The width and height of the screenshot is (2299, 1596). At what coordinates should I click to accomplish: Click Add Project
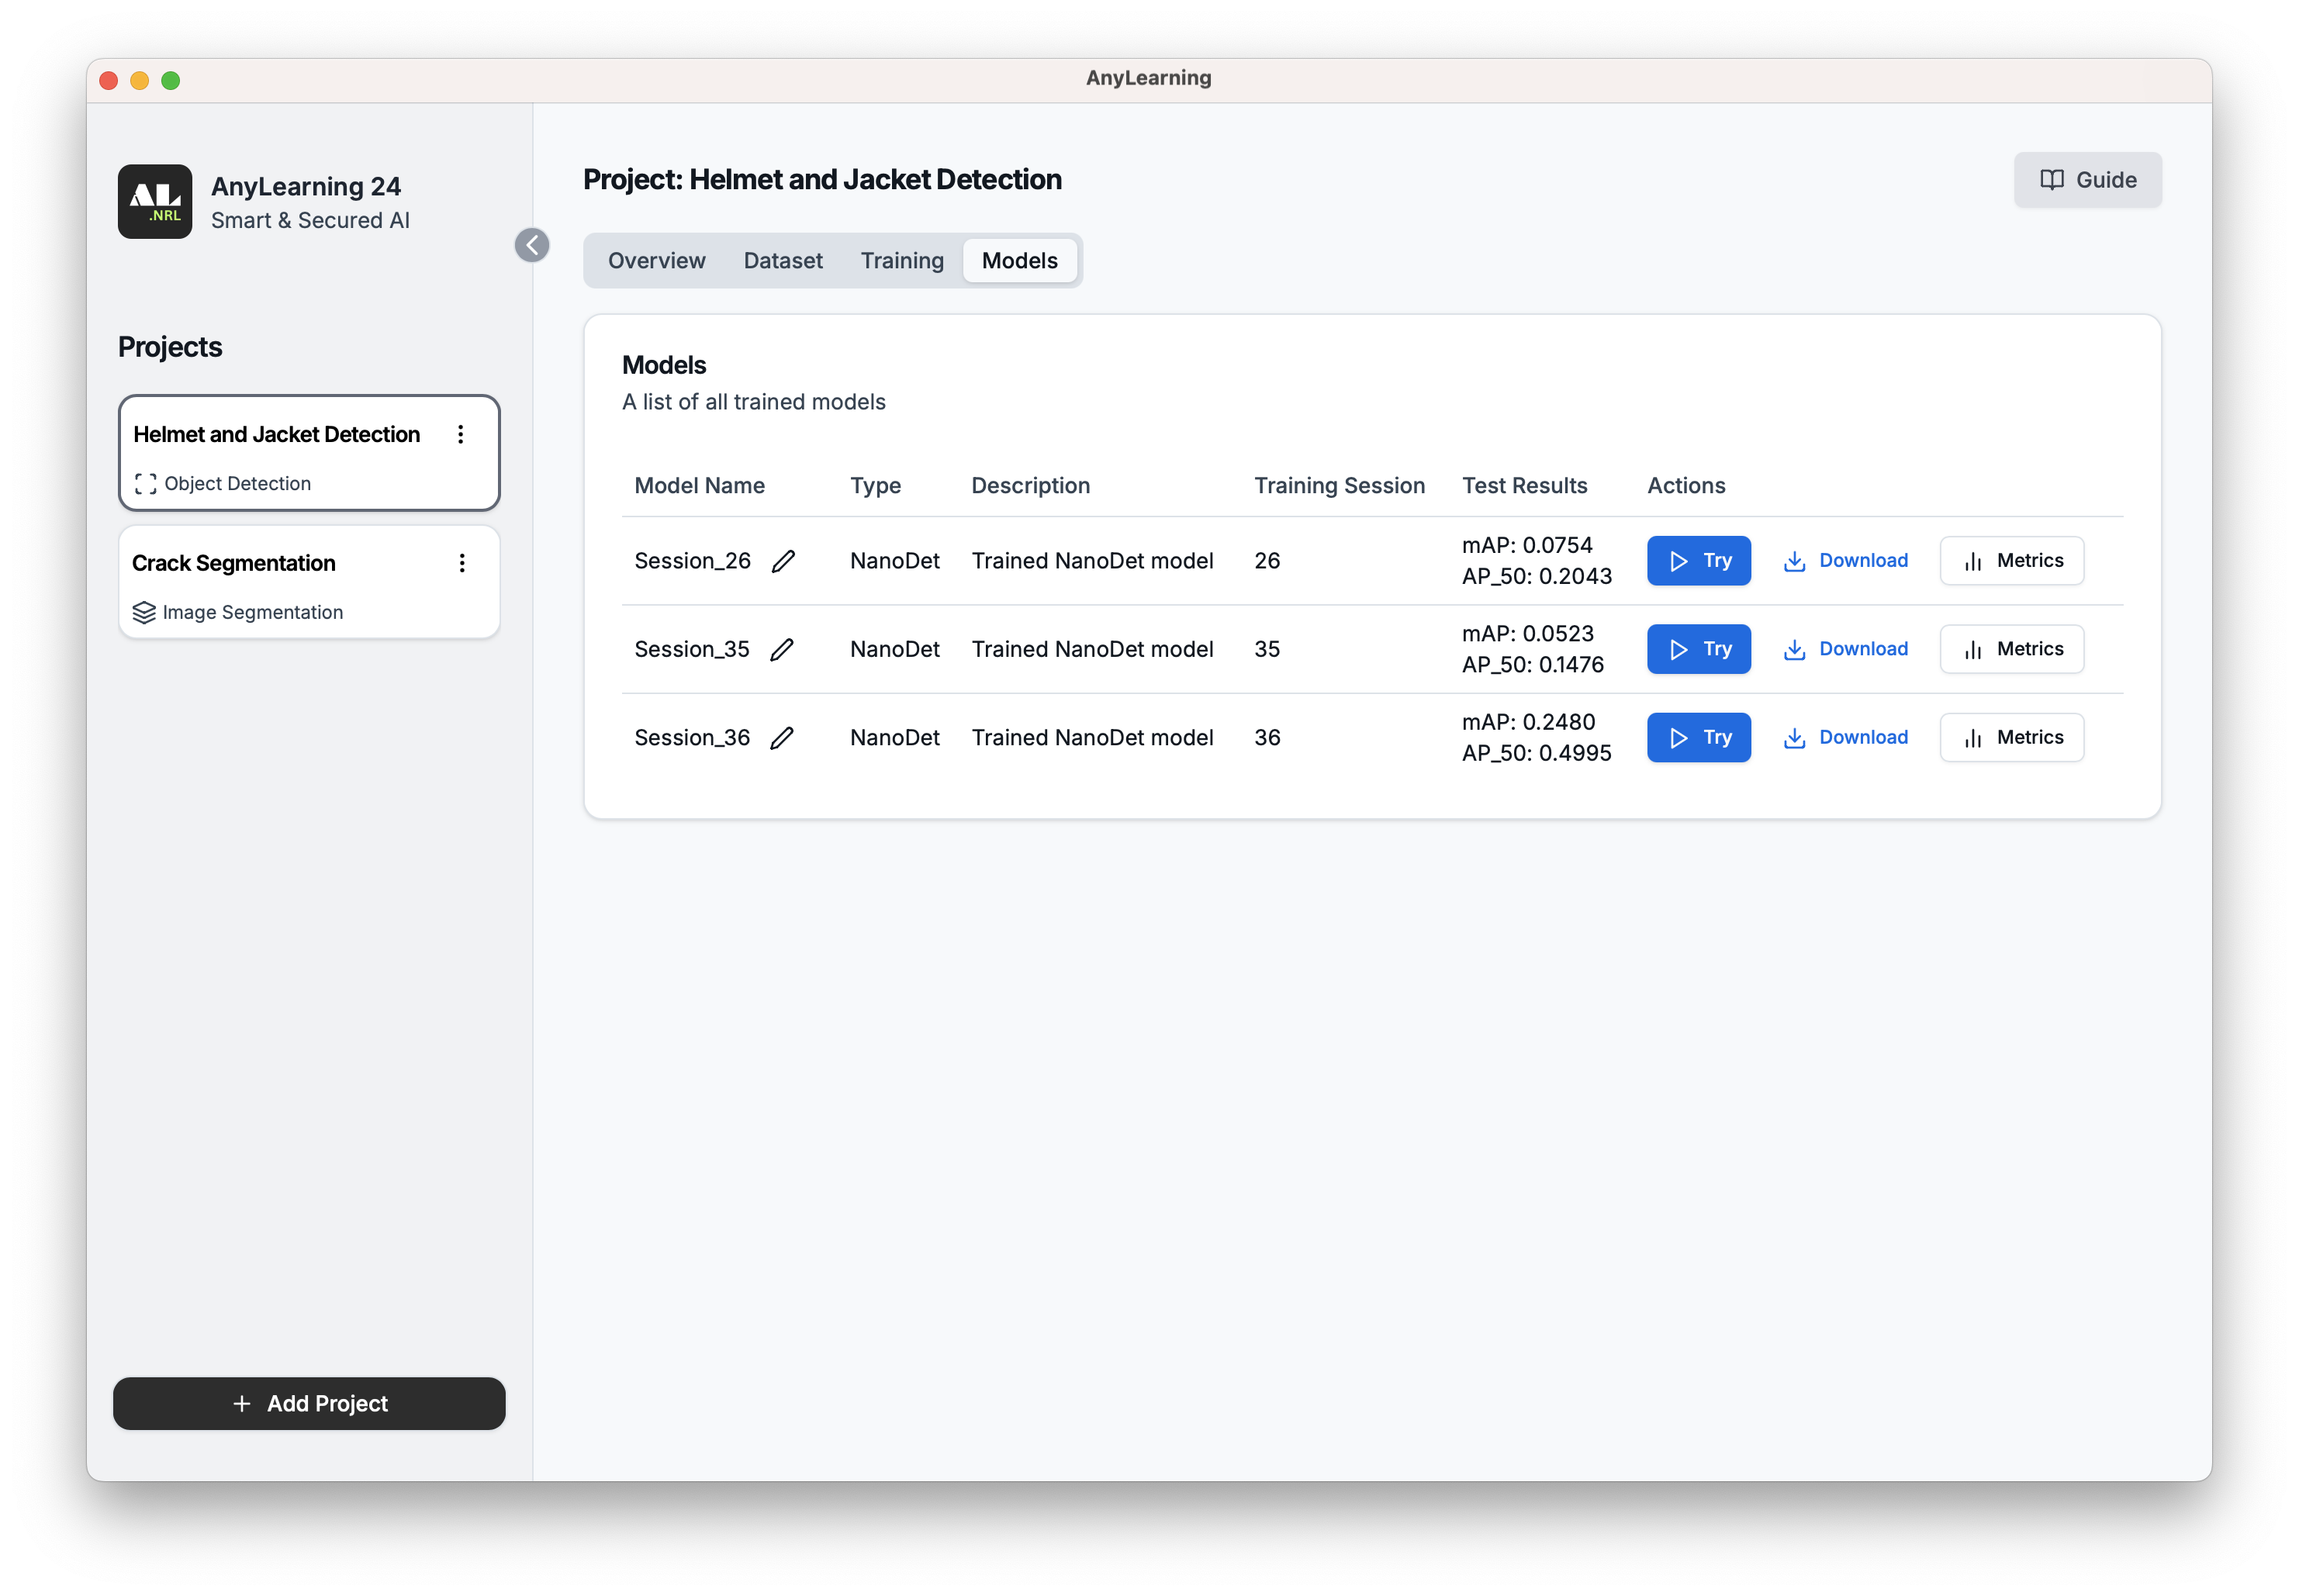tap(309, 1403)
